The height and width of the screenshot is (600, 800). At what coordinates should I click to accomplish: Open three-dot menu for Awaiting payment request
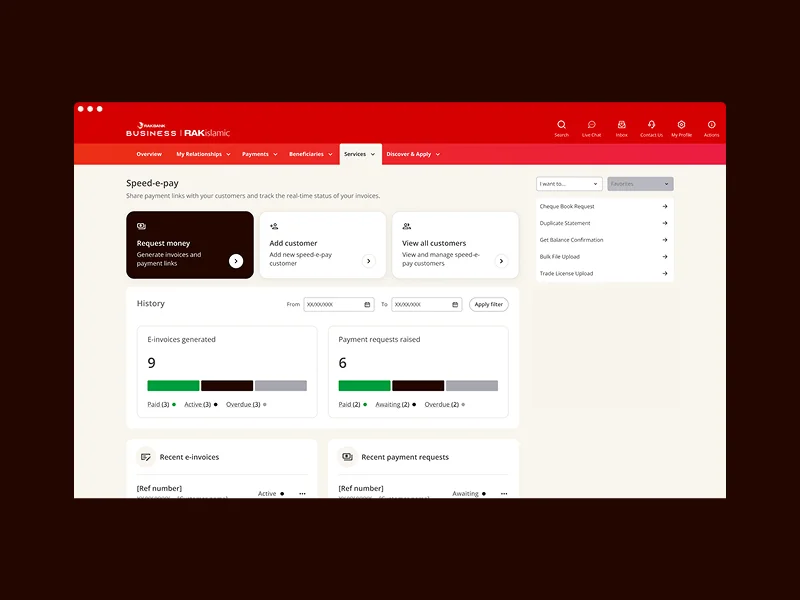tap(504, 494)
